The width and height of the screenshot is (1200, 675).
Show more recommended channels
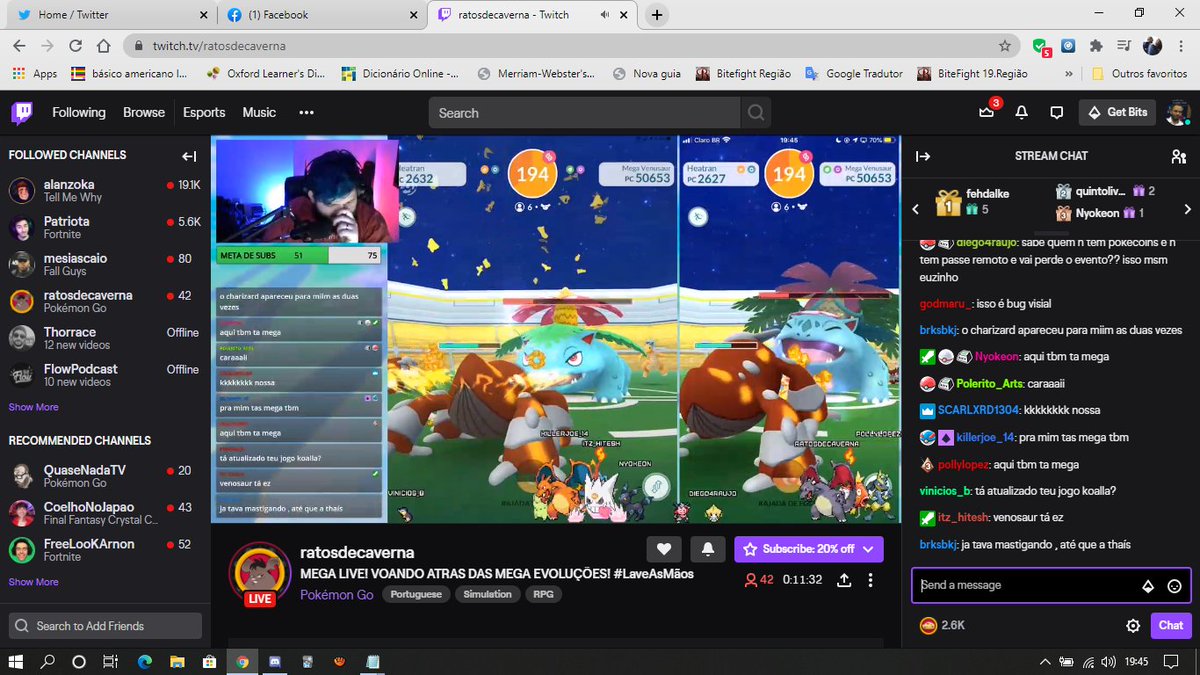(33, 582)
